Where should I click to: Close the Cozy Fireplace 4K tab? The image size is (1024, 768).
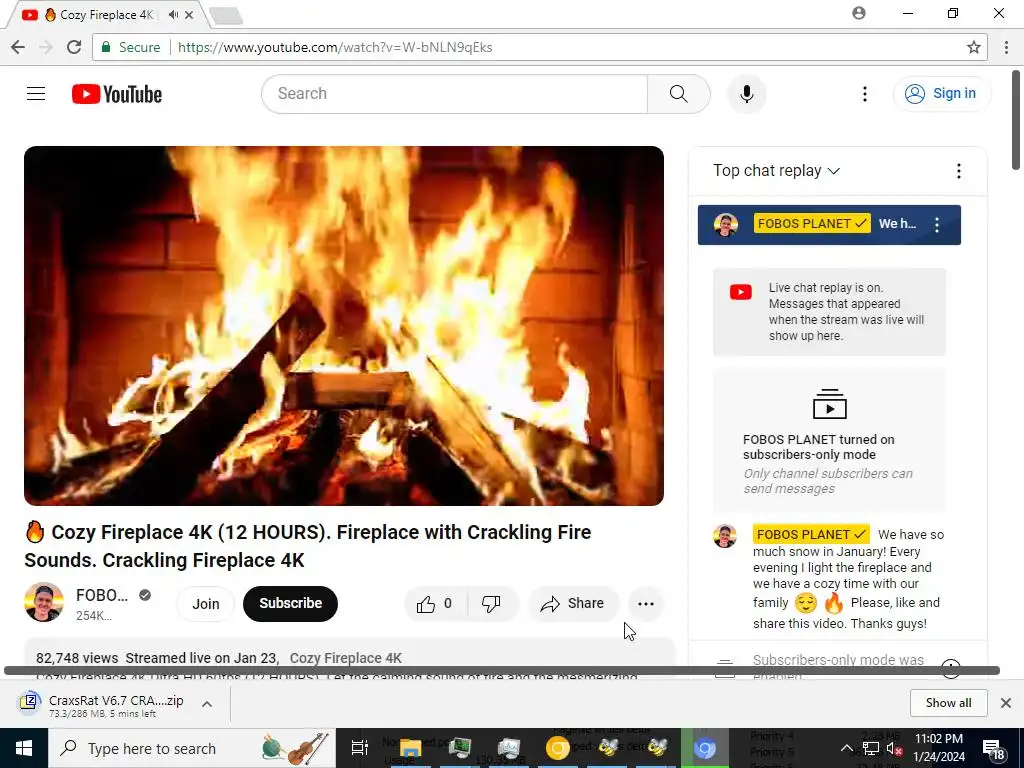coord(189,14)
